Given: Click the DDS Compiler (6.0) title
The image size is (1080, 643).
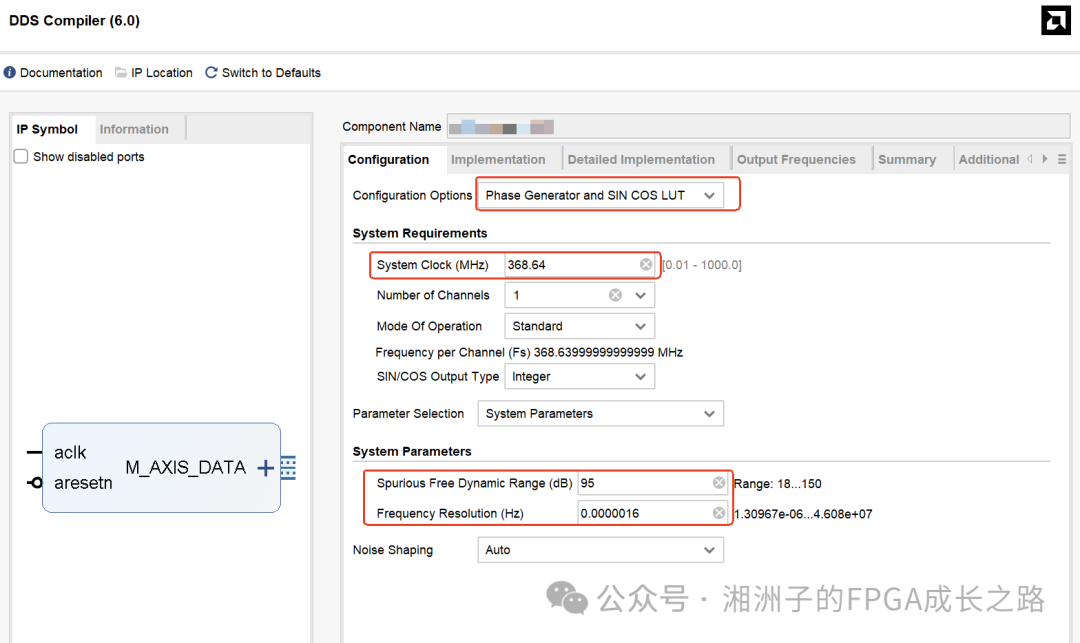Looking at the screenshot, I should [x=74, y=21].
